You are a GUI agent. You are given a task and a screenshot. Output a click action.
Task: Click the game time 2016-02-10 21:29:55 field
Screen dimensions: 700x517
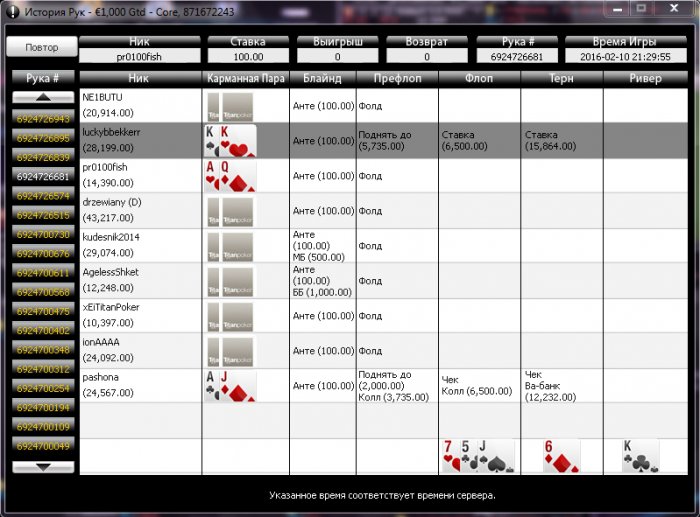625,57
